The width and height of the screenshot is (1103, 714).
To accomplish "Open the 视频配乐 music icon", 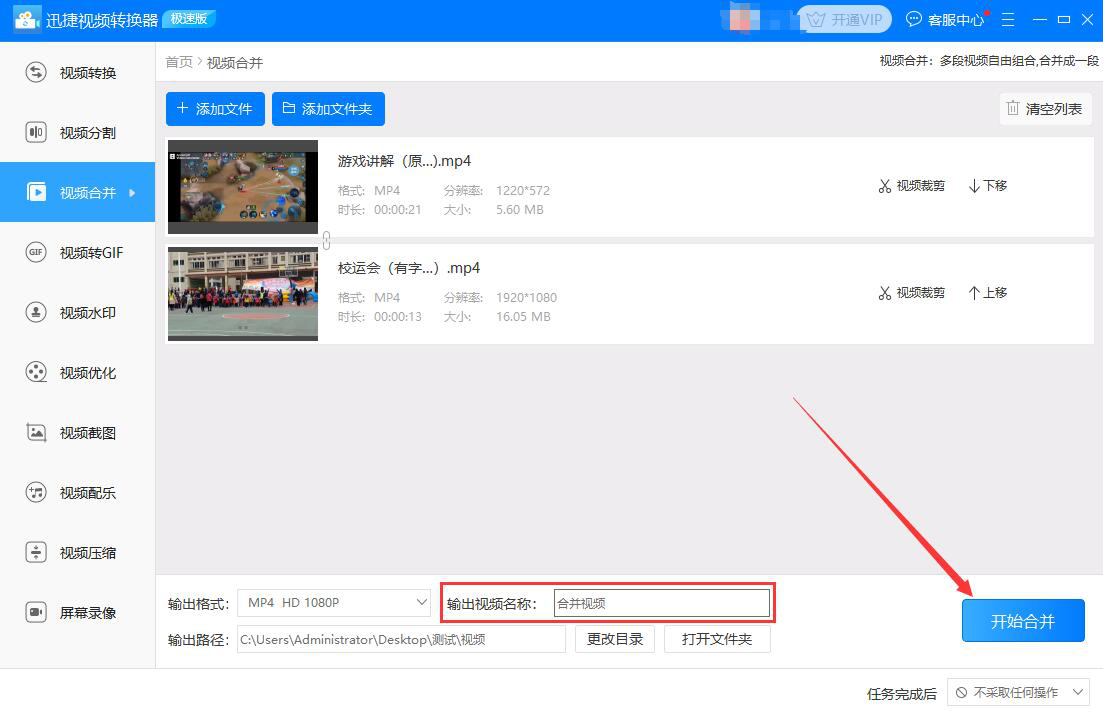I will point(36,492).
